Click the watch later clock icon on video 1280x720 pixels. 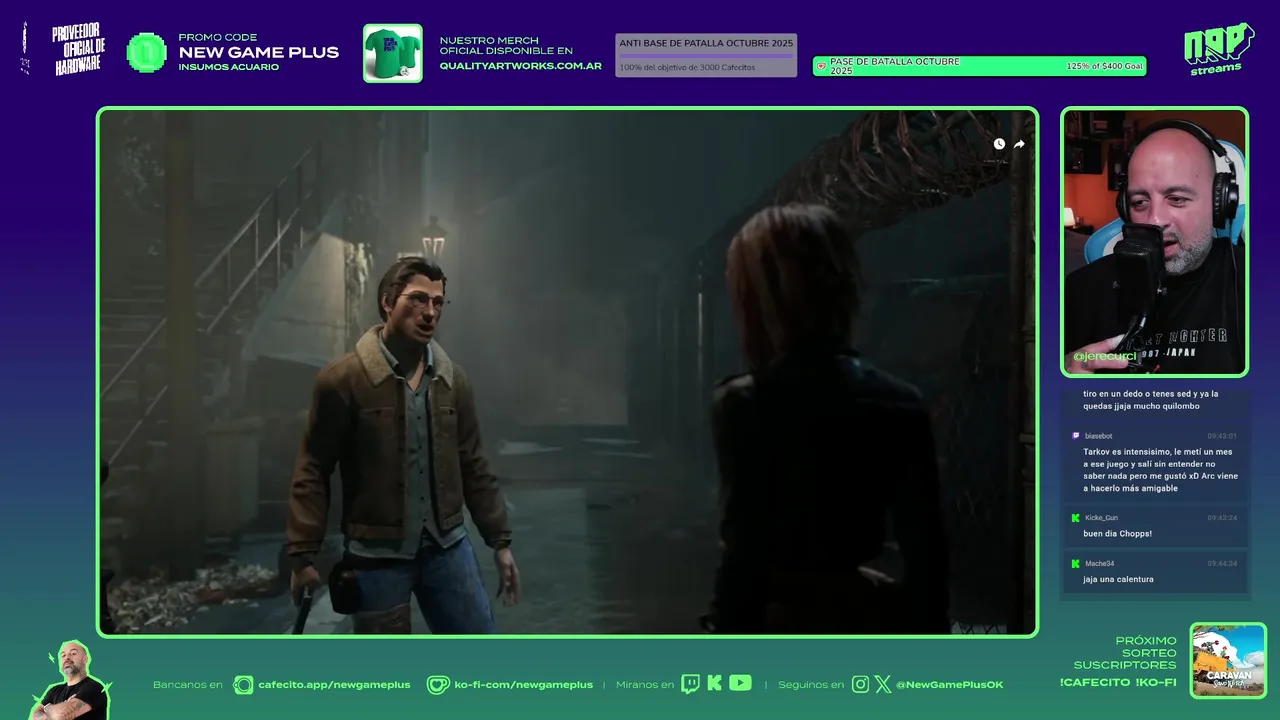[x=999, y=144]
